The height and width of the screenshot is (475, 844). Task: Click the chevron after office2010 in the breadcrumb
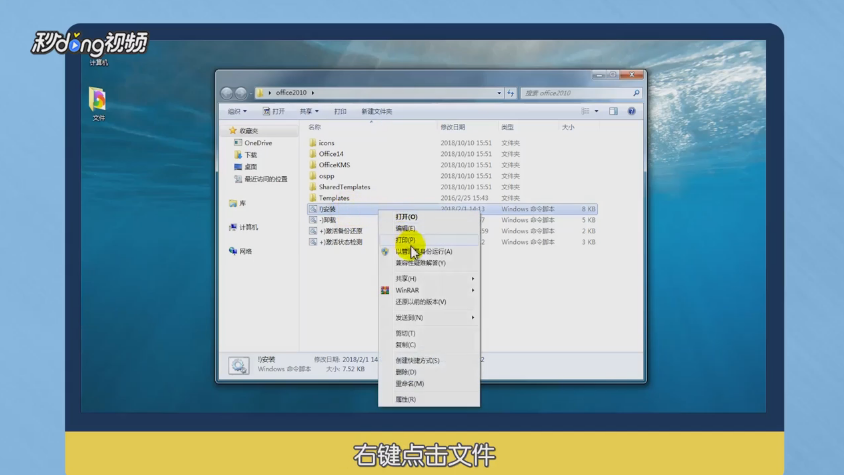coord(313,93)
